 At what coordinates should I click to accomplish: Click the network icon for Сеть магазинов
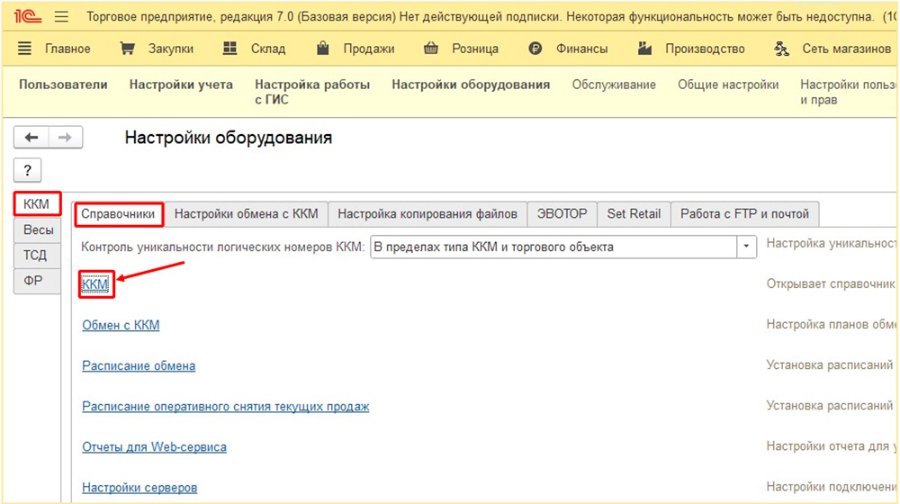tap(781, 49)
